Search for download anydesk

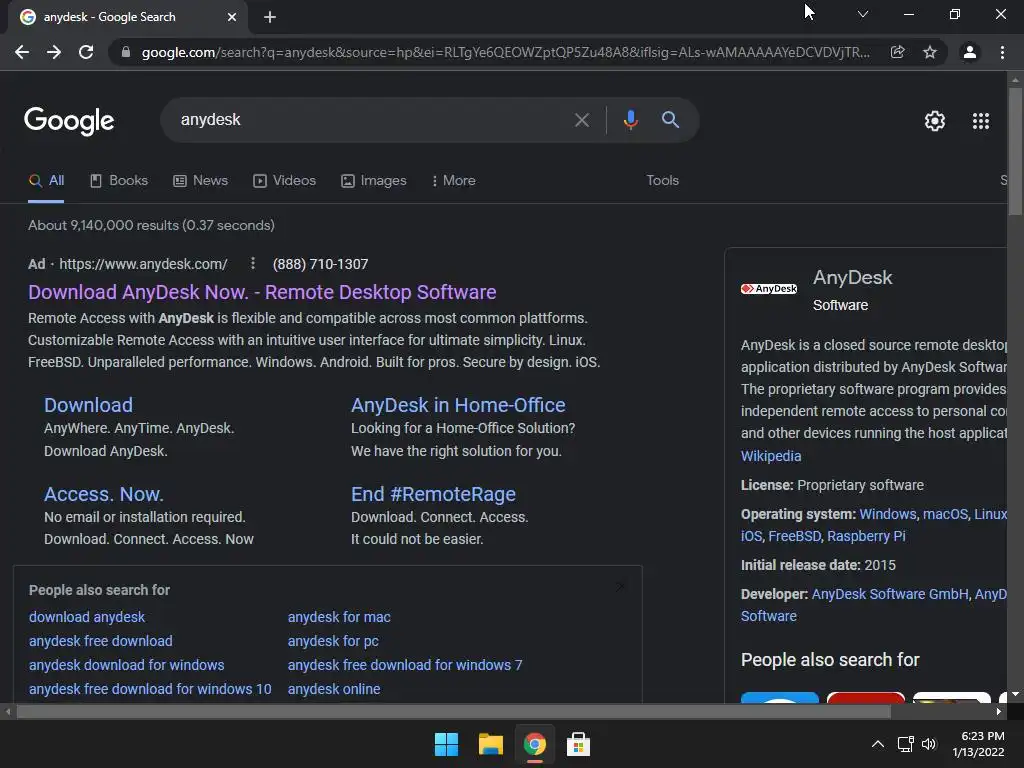pyautogui.click(x=87, y=617)
